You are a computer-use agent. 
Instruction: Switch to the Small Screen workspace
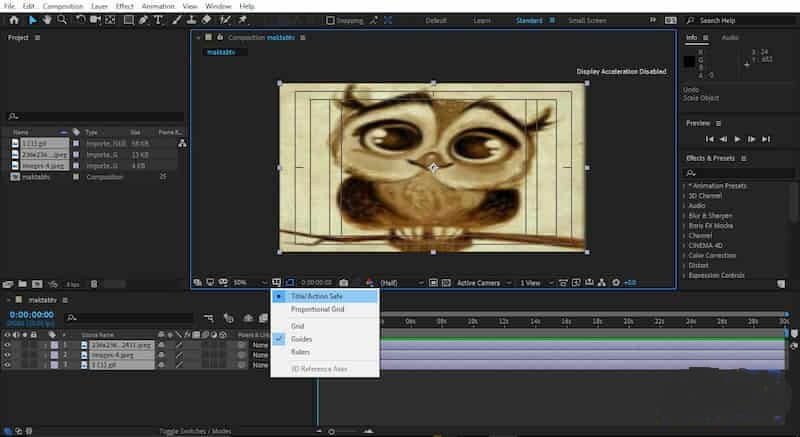pyautogui.click(x=586, y=20)
